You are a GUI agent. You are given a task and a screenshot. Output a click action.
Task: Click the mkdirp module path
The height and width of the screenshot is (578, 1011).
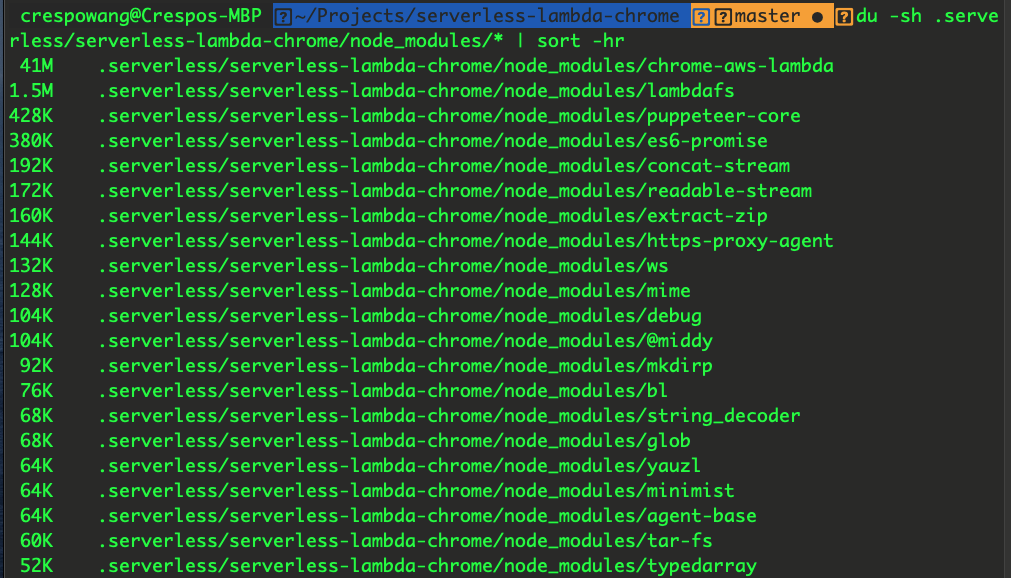[x=405, y=366]
